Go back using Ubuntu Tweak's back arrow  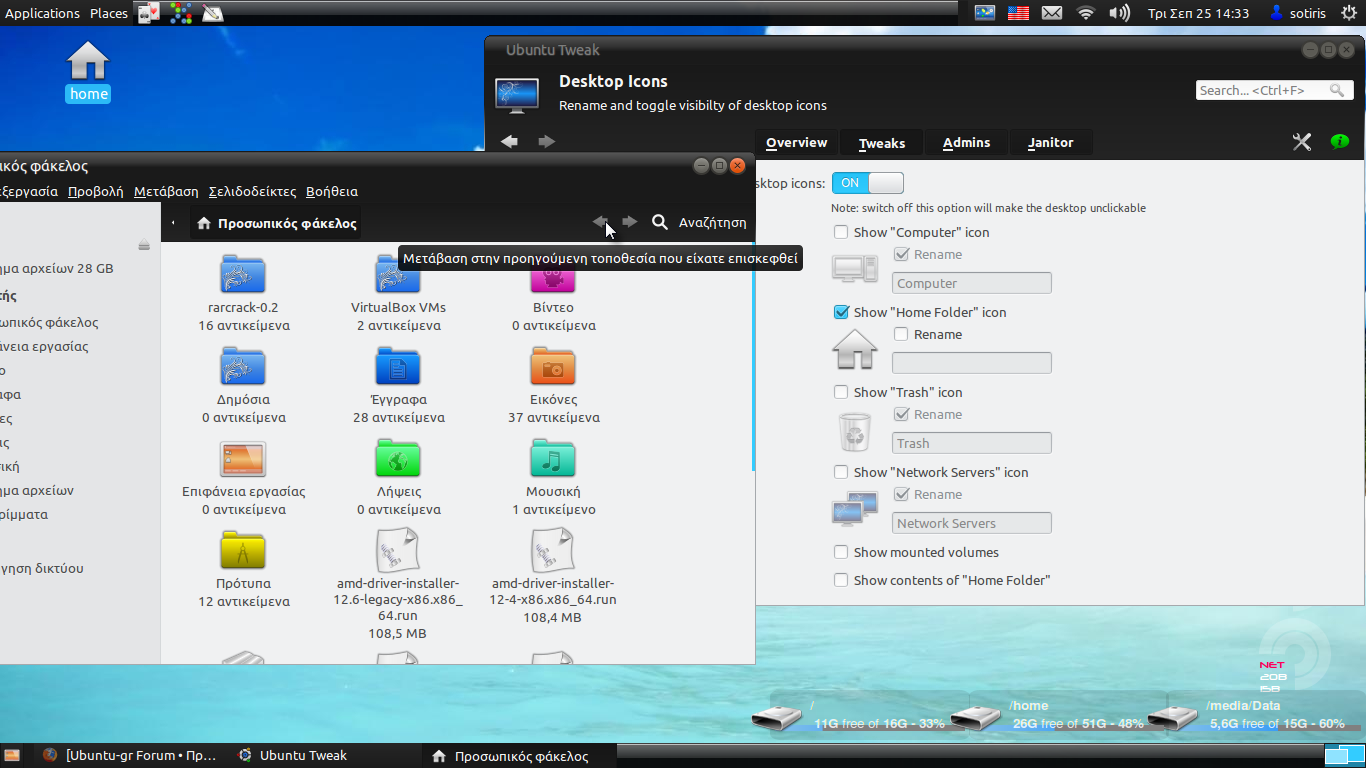click(509, 142)
